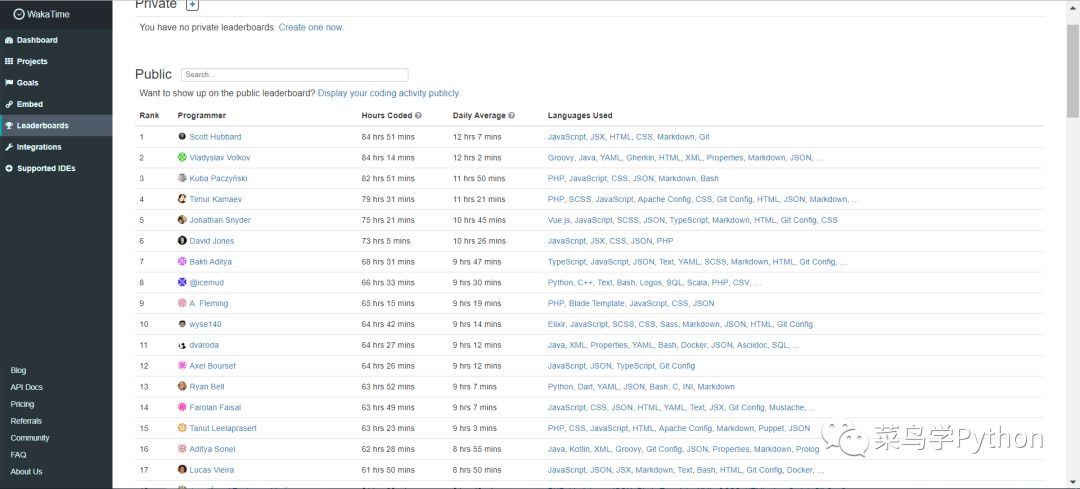
Task: Click the Daily Average help icon
Action: (x=511, y=116)
